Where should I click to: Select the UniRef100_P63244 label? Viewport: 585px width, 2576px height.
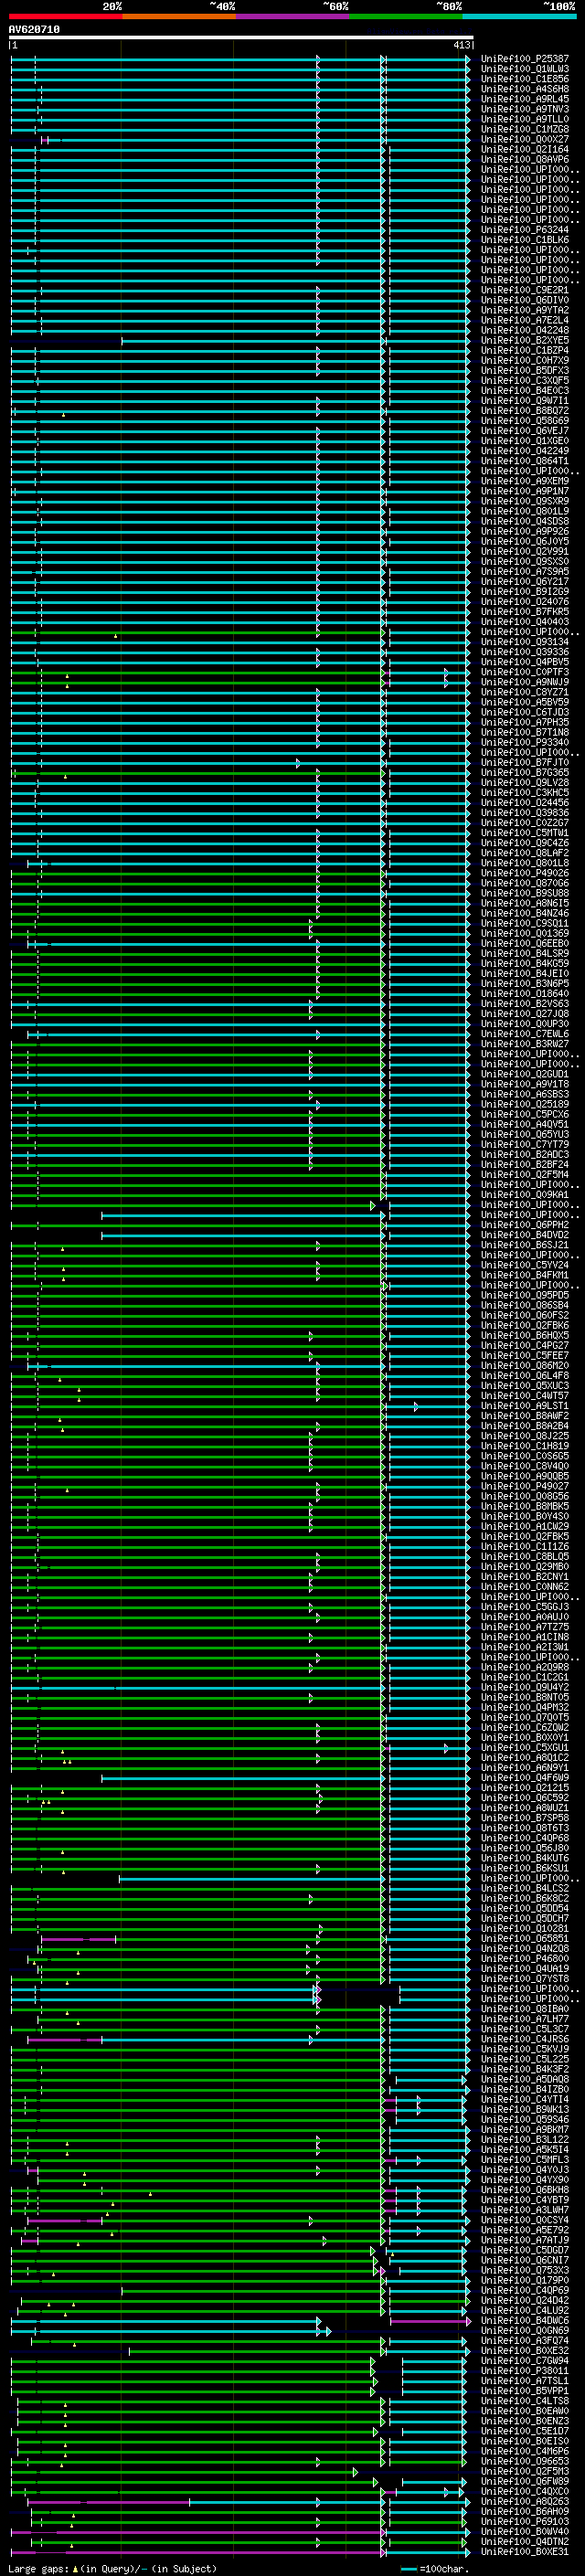pyautogui.click(x=525, y=230)
